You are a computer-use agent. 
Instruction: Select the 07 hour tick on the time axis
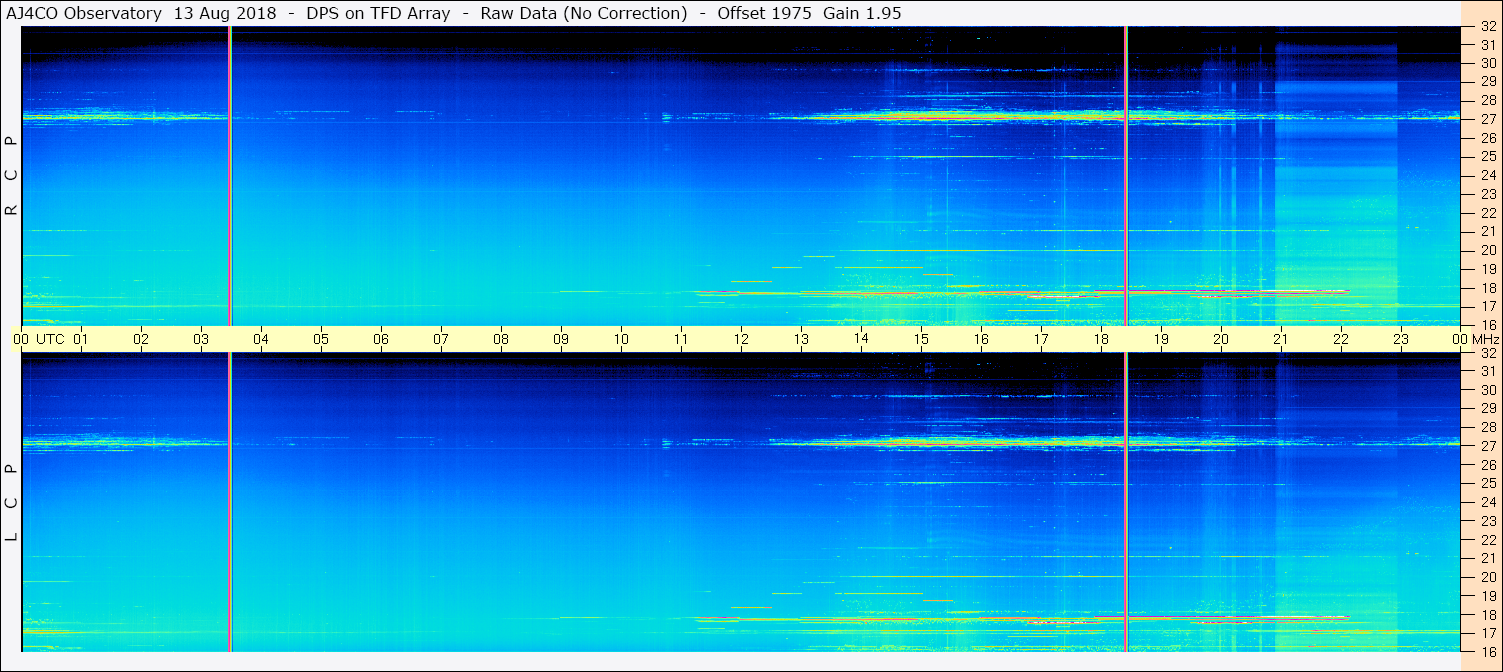point(441,339)
